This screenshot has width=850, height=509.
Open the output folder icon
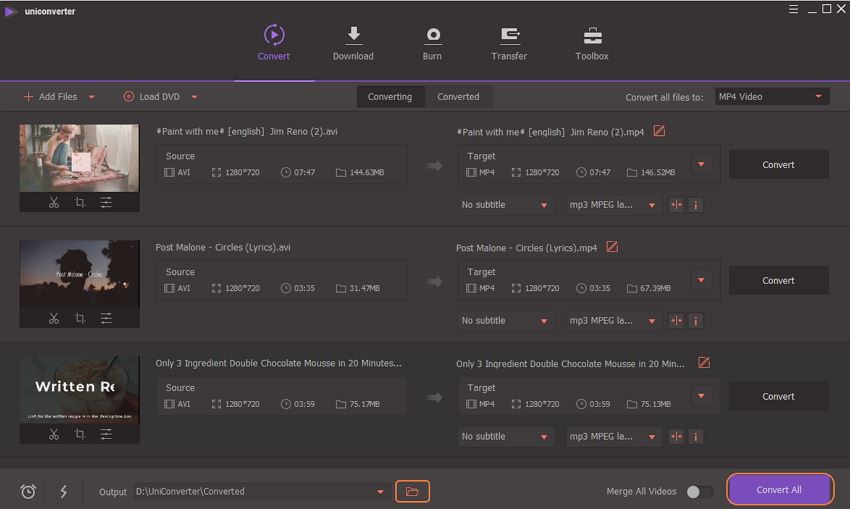point(412,492)
